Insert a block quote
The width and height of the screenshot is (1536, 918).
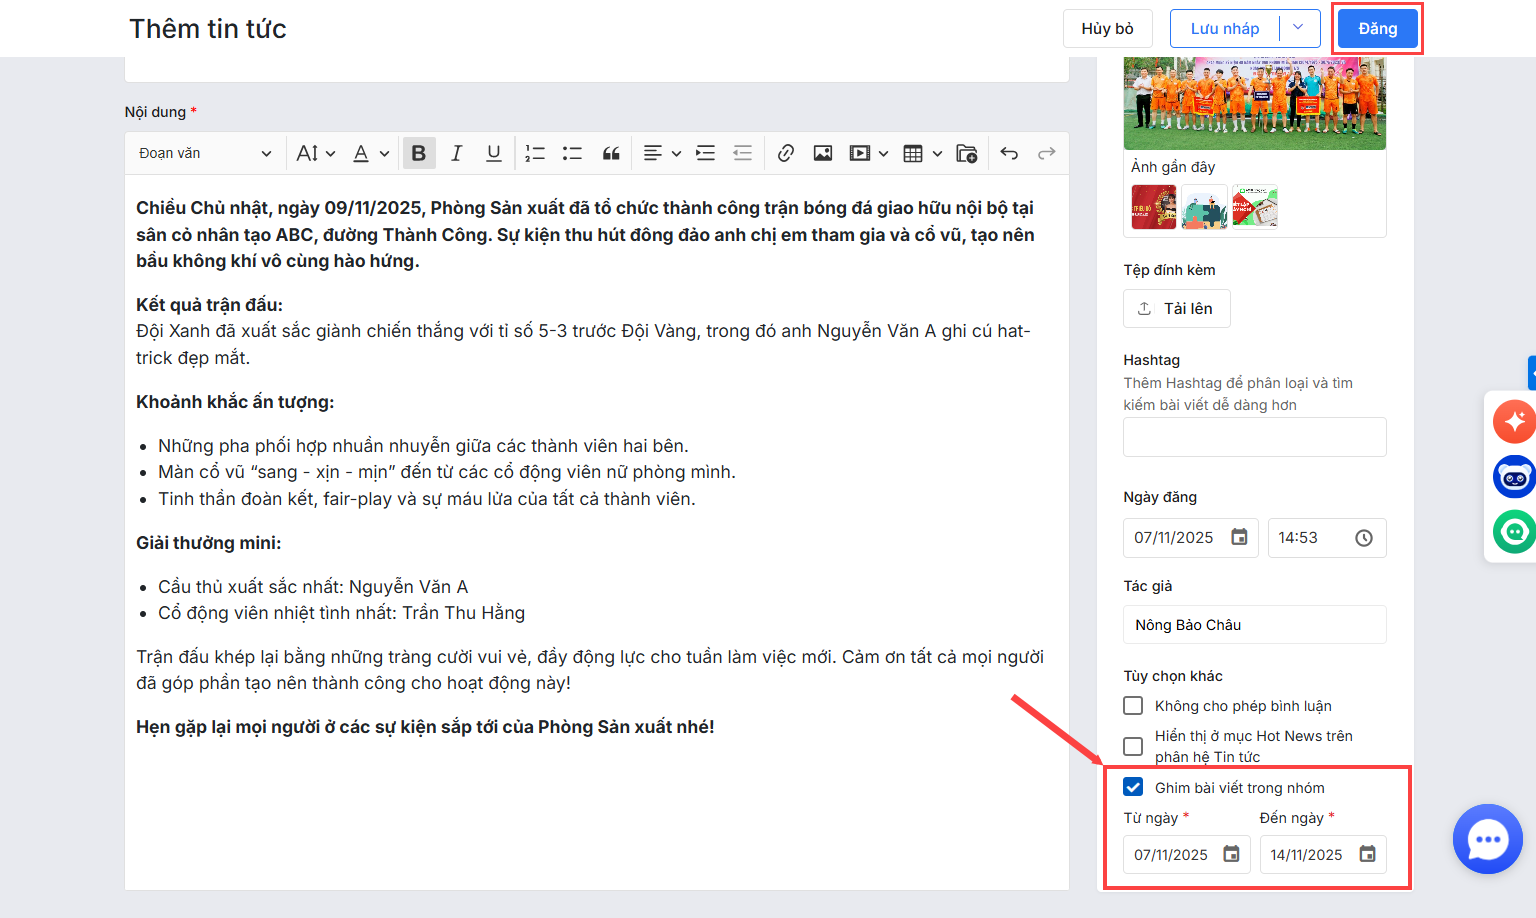pos(611,153)
